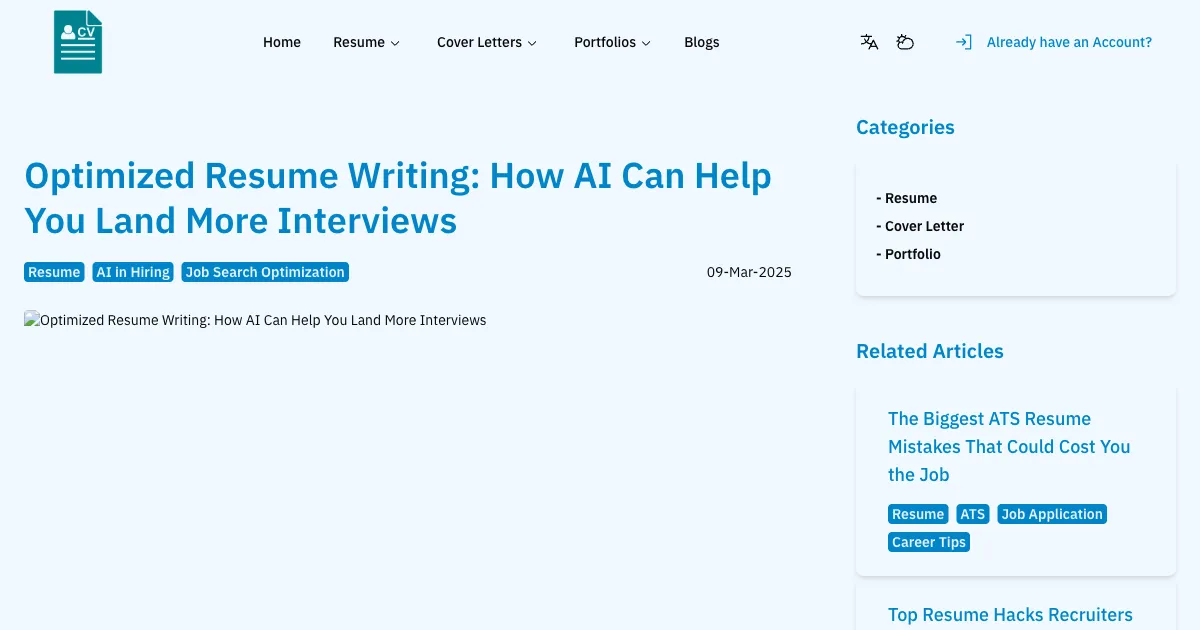Select the Portfolio category

908,254
